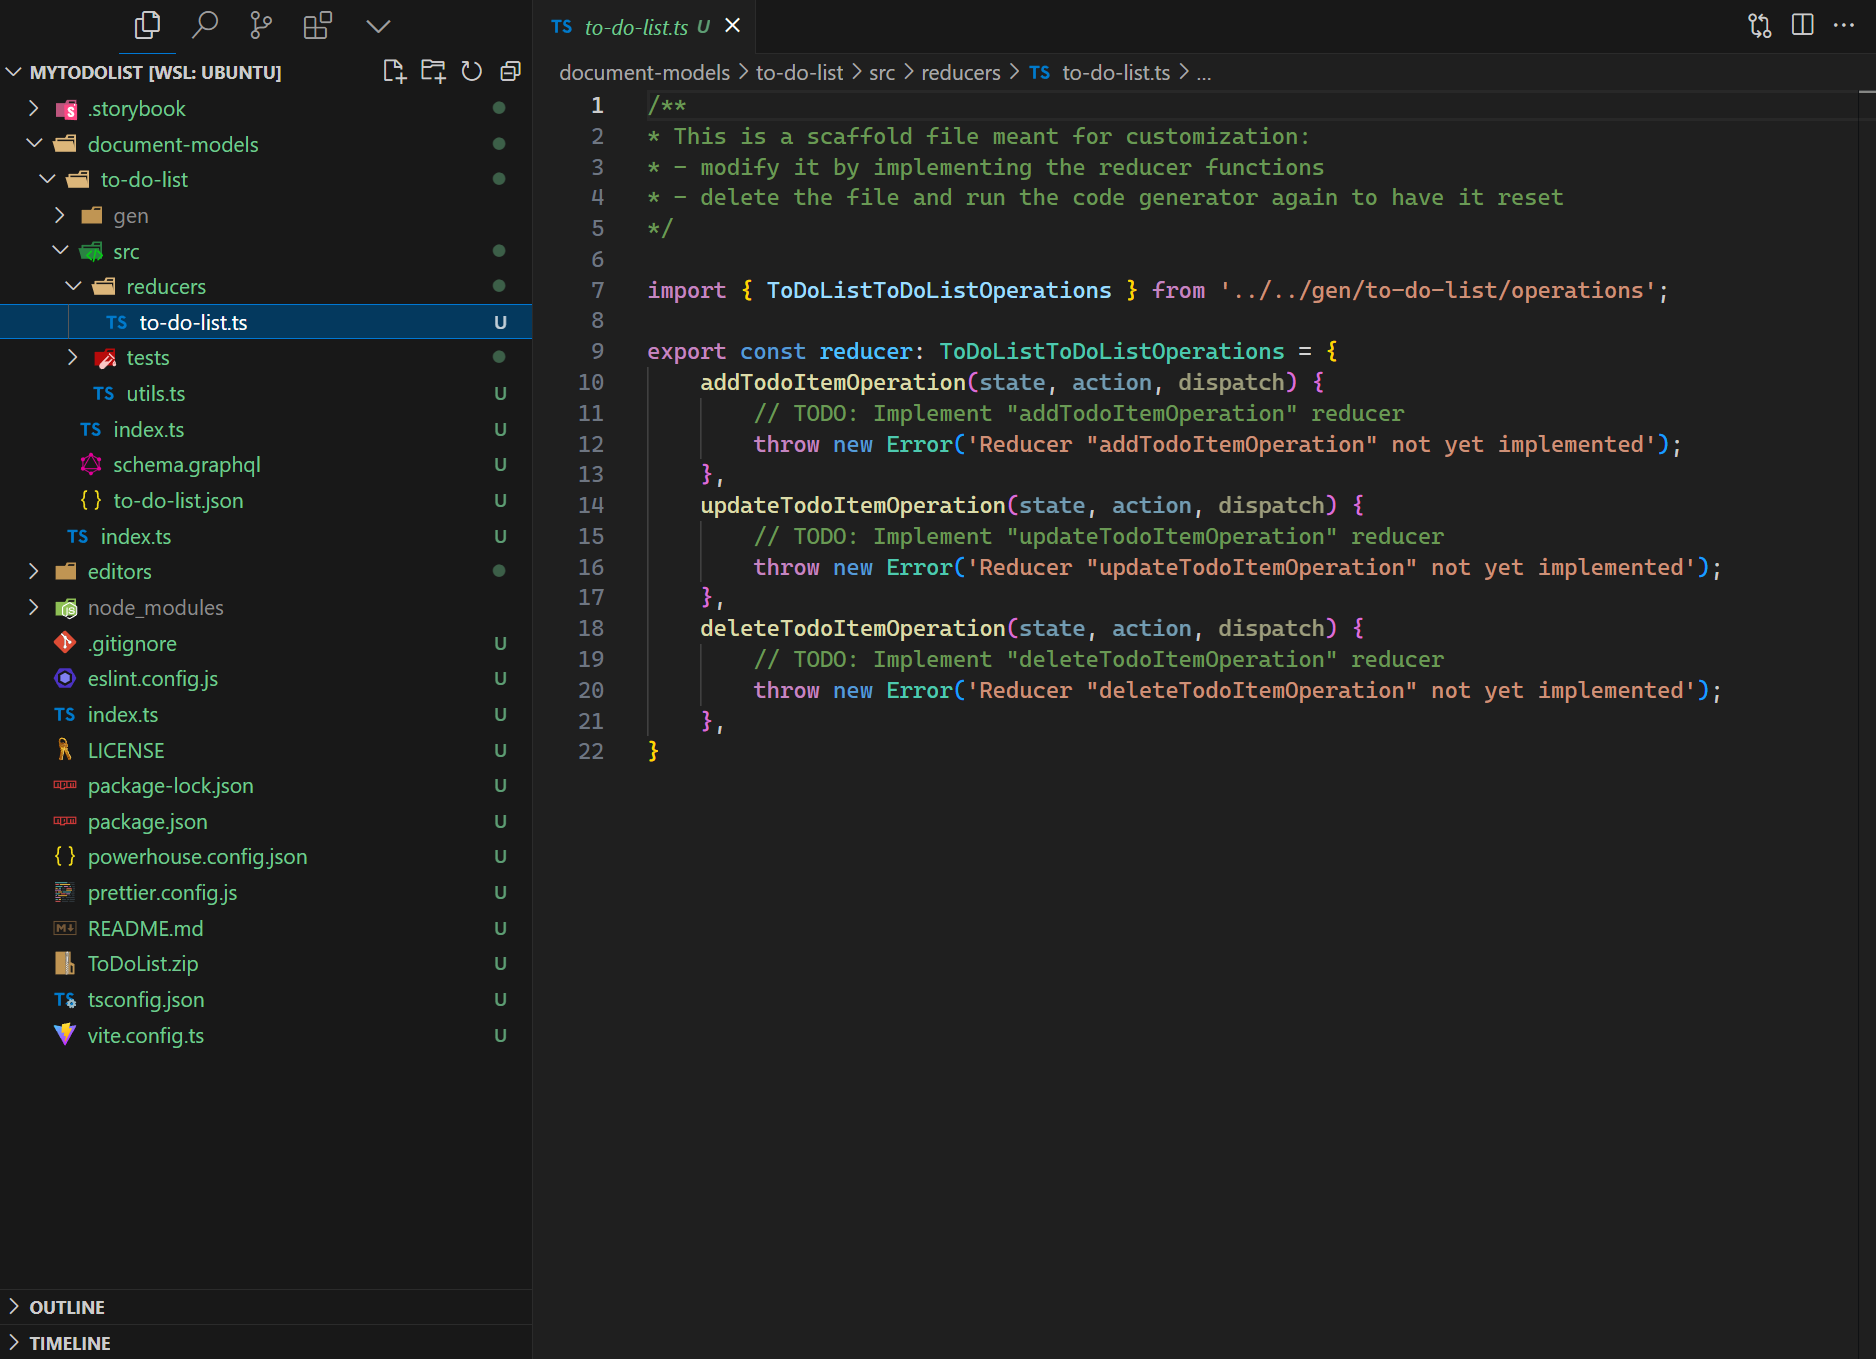The image size is (1876, 1359).
Task: Open prettier.config.js file
Action: [x=266, y=893]
